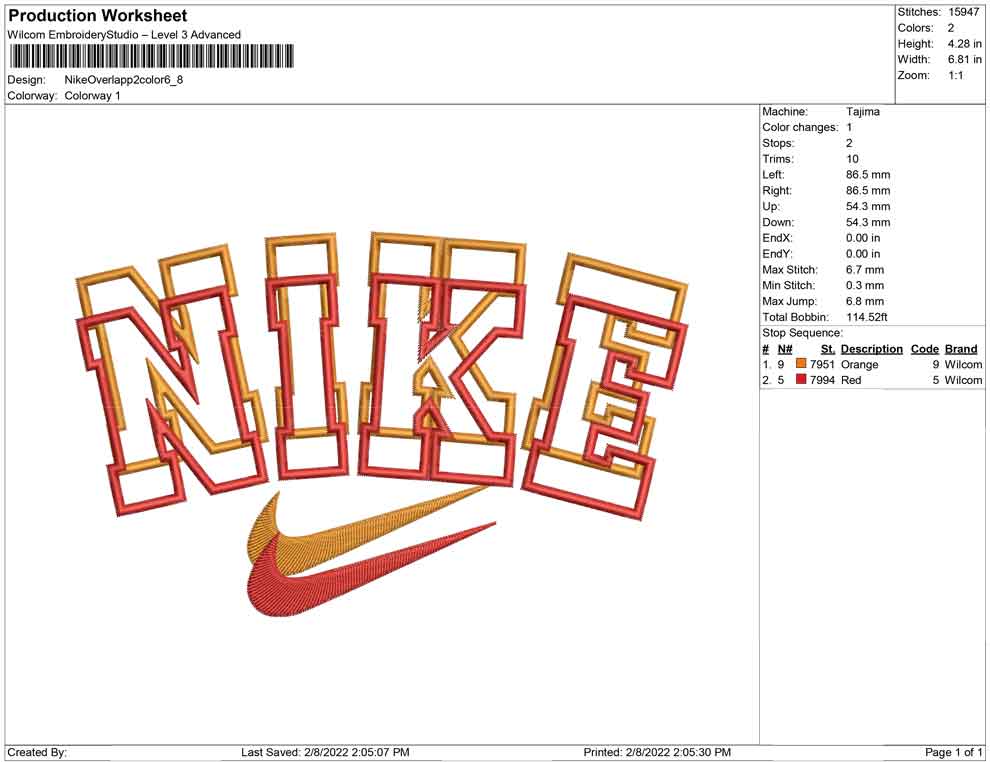Click thread number 7994
This screenshot has height=762, width=990.
822,380
